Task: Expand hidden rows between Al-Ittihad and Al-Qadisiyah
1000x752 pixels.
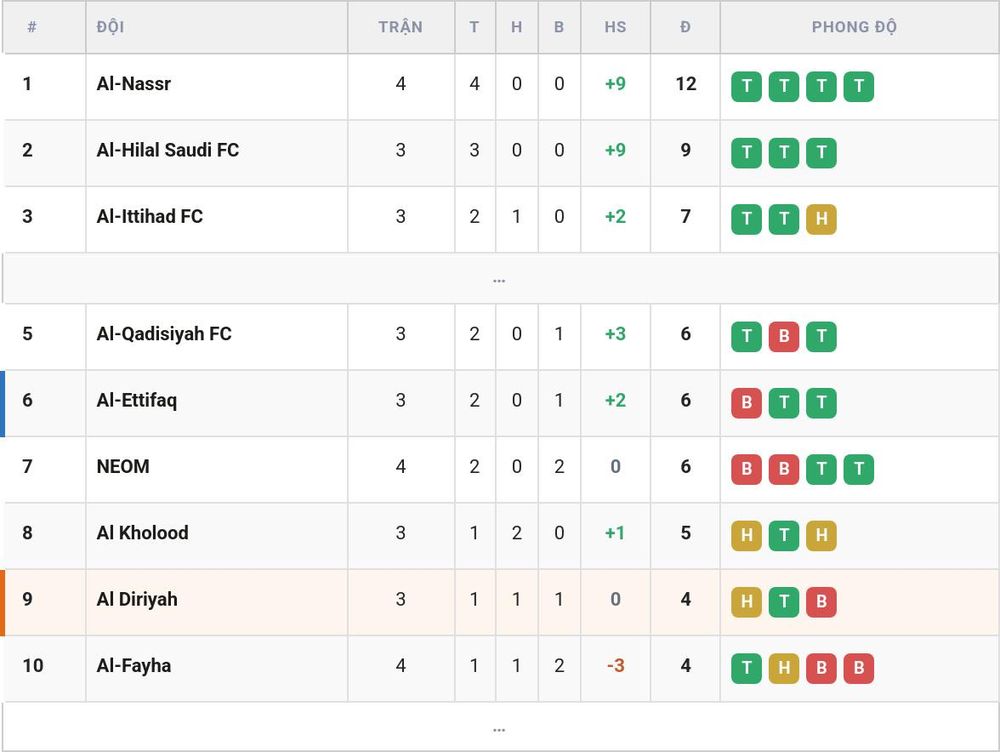Action: pos(499,279)
